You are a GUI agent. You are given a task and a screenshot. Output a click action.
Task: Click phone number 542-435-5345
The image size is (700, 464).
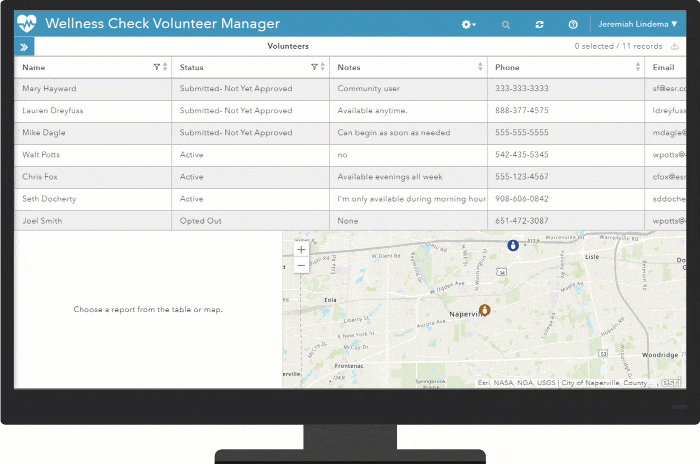tap(521, 155)
